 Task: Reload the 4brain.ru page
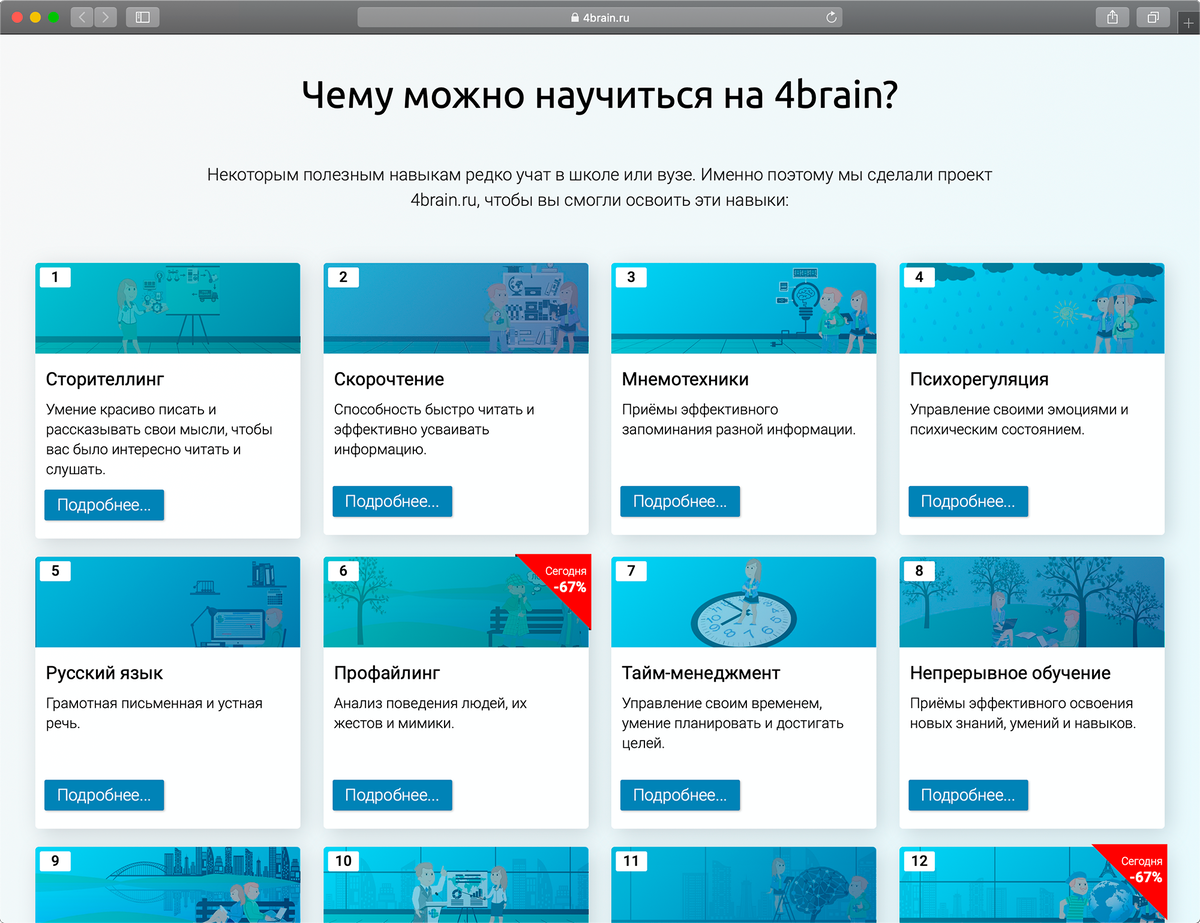[830, 17]
